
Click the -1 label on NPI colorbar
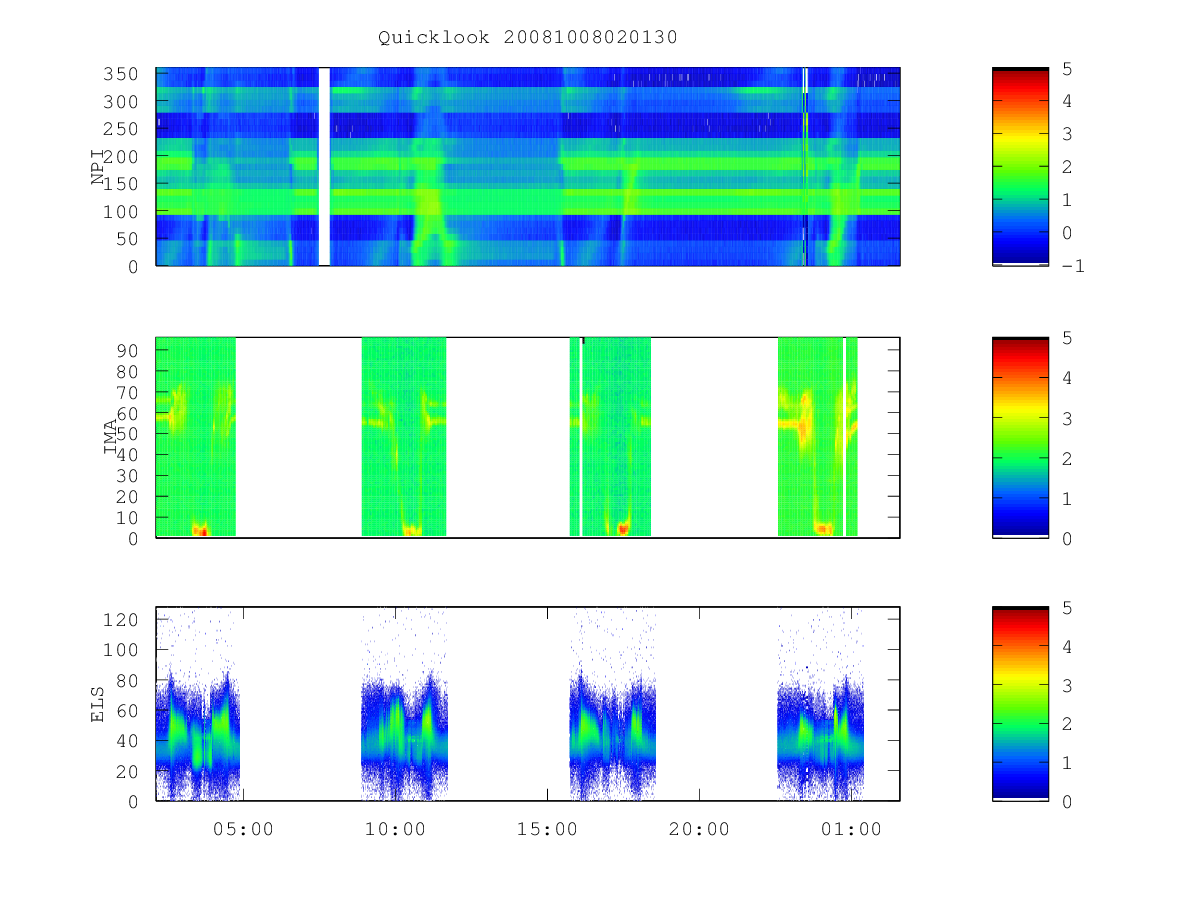[1075, 266]
